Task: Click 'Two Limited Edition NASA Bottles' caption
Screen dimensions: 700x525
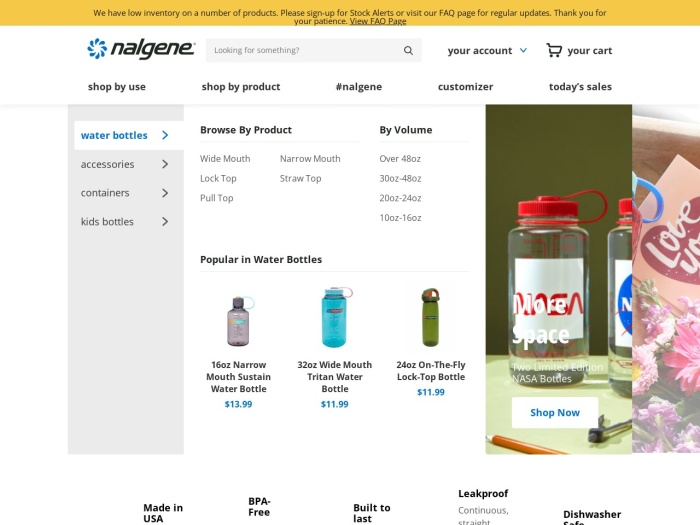Action: tap(557, 373)
